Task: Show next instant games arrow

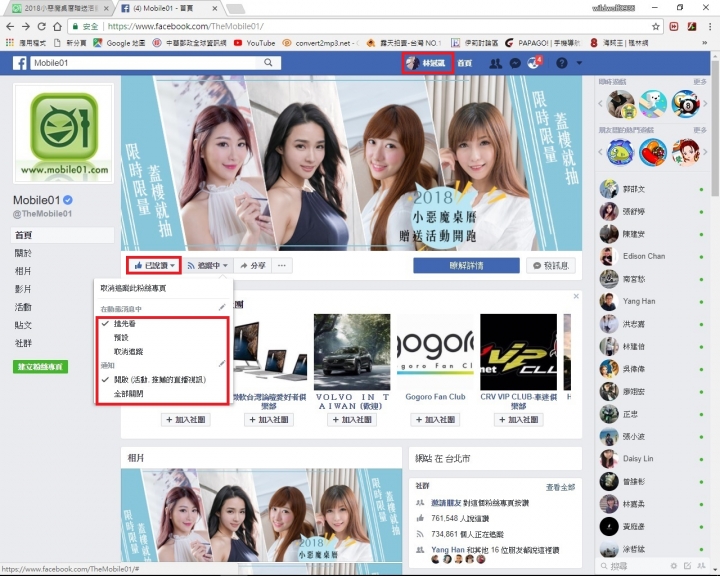Action: point(705,104)
